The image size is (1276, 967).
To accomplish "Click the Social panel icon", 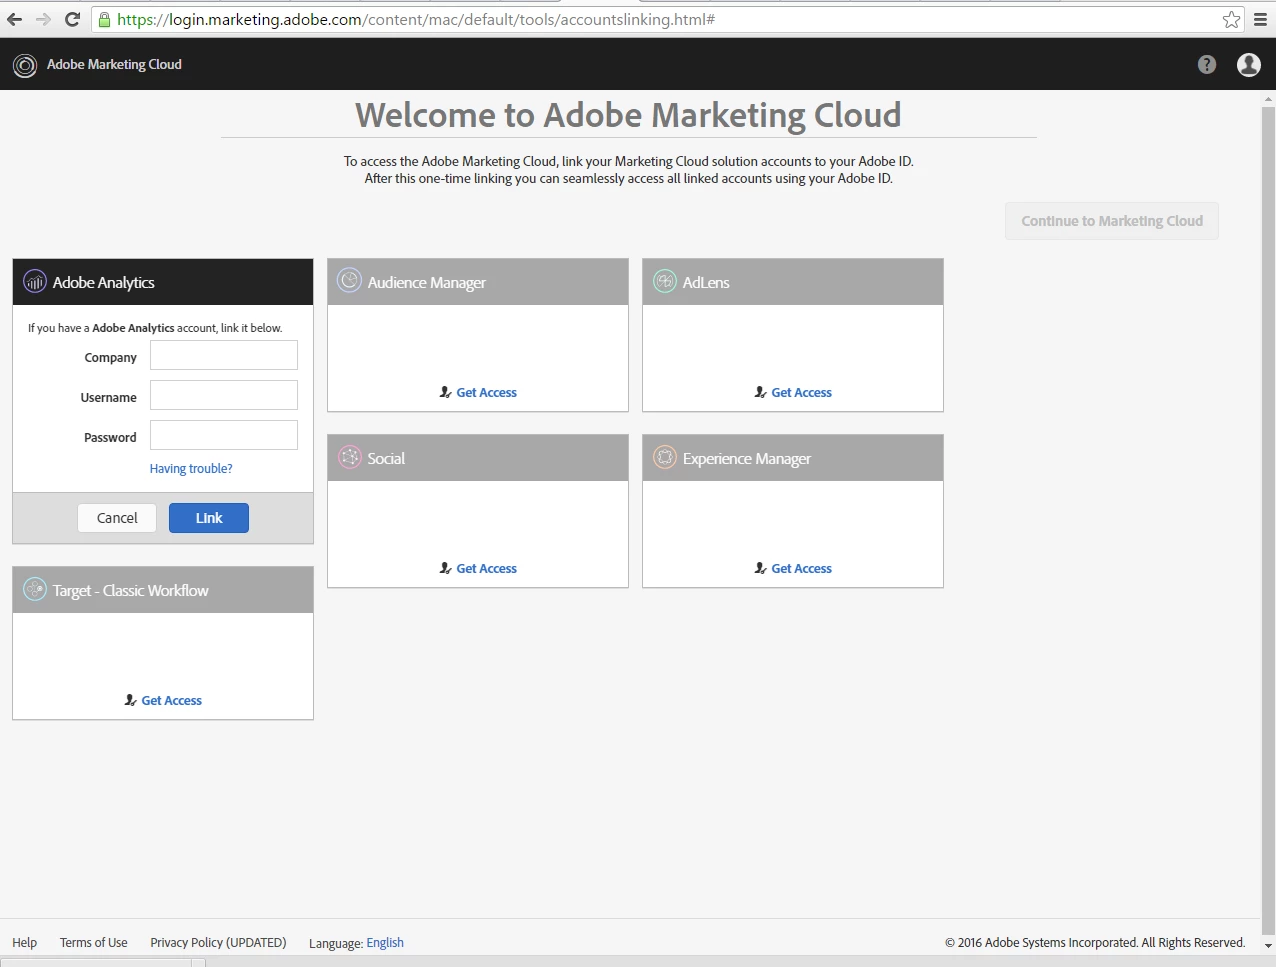I will pyautogui.click(x=349, y=457).
